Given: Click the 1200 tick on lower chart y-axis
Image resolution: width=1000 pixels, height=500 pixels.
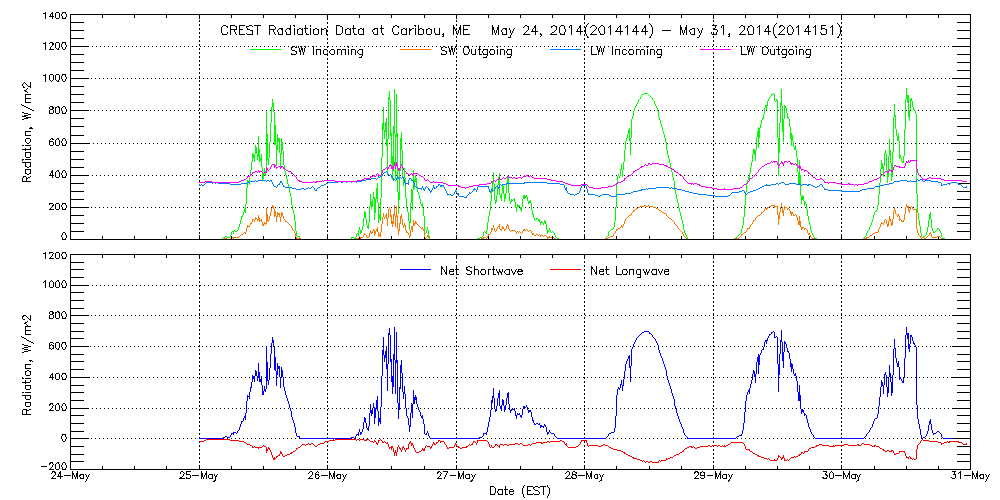Looking at the screenshot, I should 54,256.
